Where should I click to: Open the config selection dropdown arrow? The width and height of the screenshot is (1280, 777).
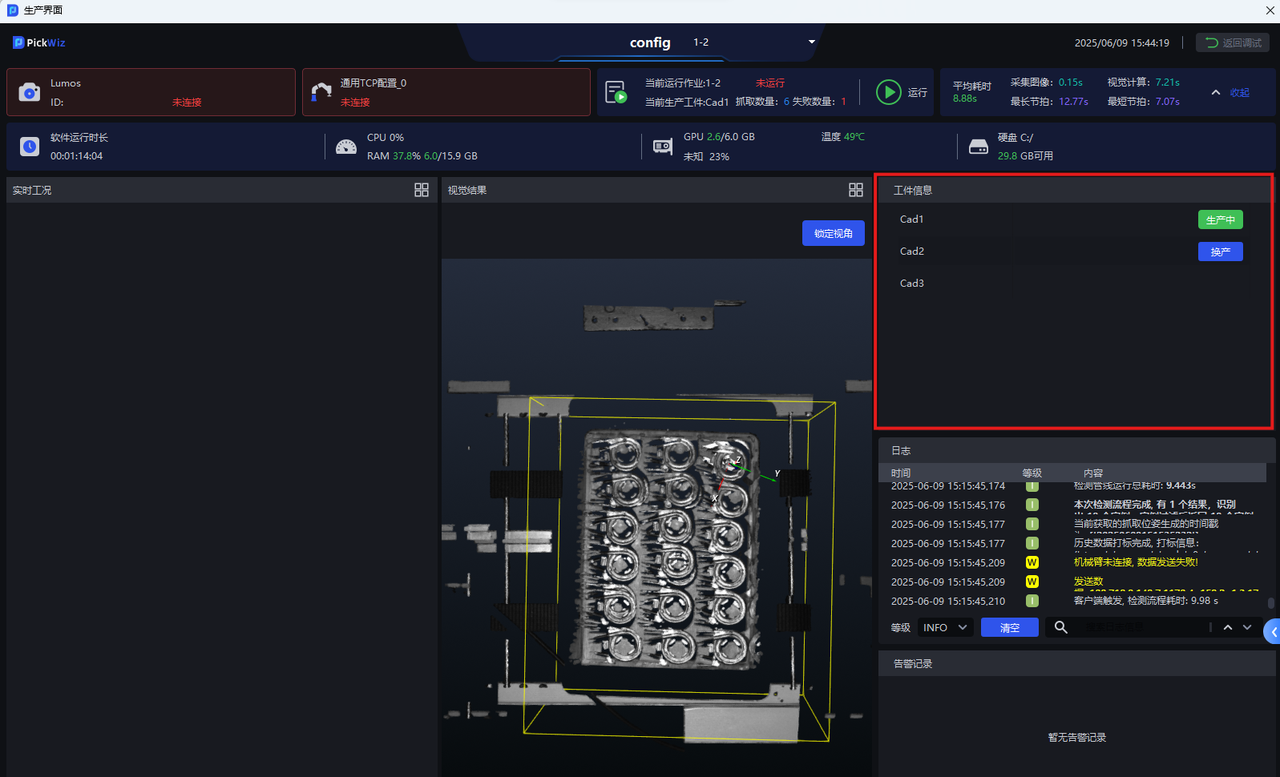click(812, 42)
